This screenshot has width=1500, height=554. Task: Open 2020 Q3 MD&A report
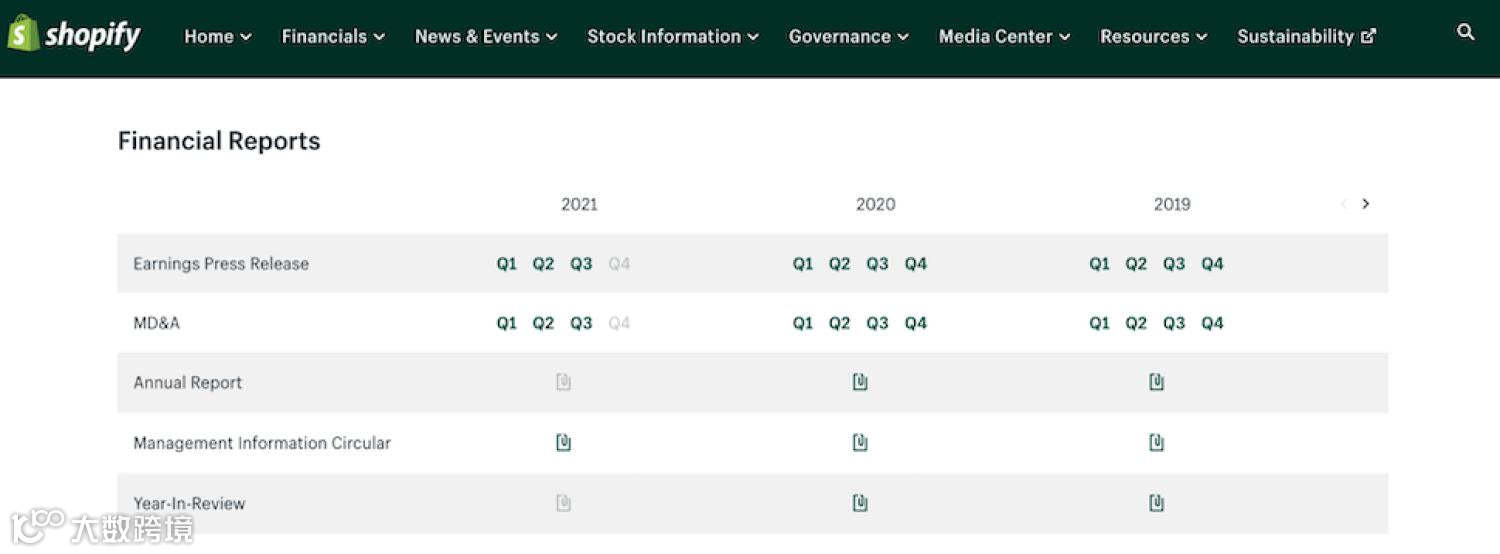tap(877, 323)
